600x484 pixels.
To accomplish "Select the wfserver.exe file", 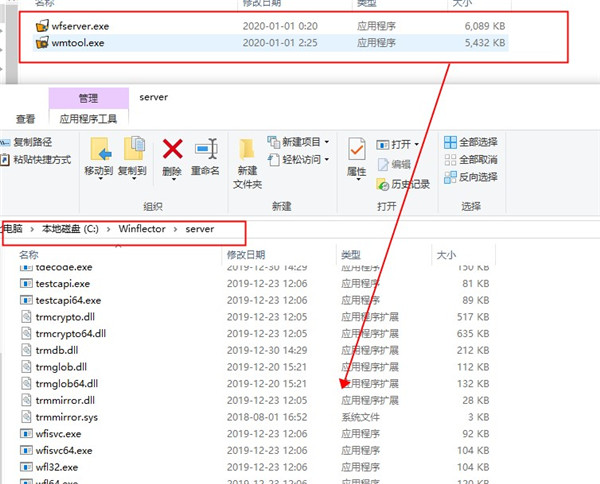I will (272, 26).
